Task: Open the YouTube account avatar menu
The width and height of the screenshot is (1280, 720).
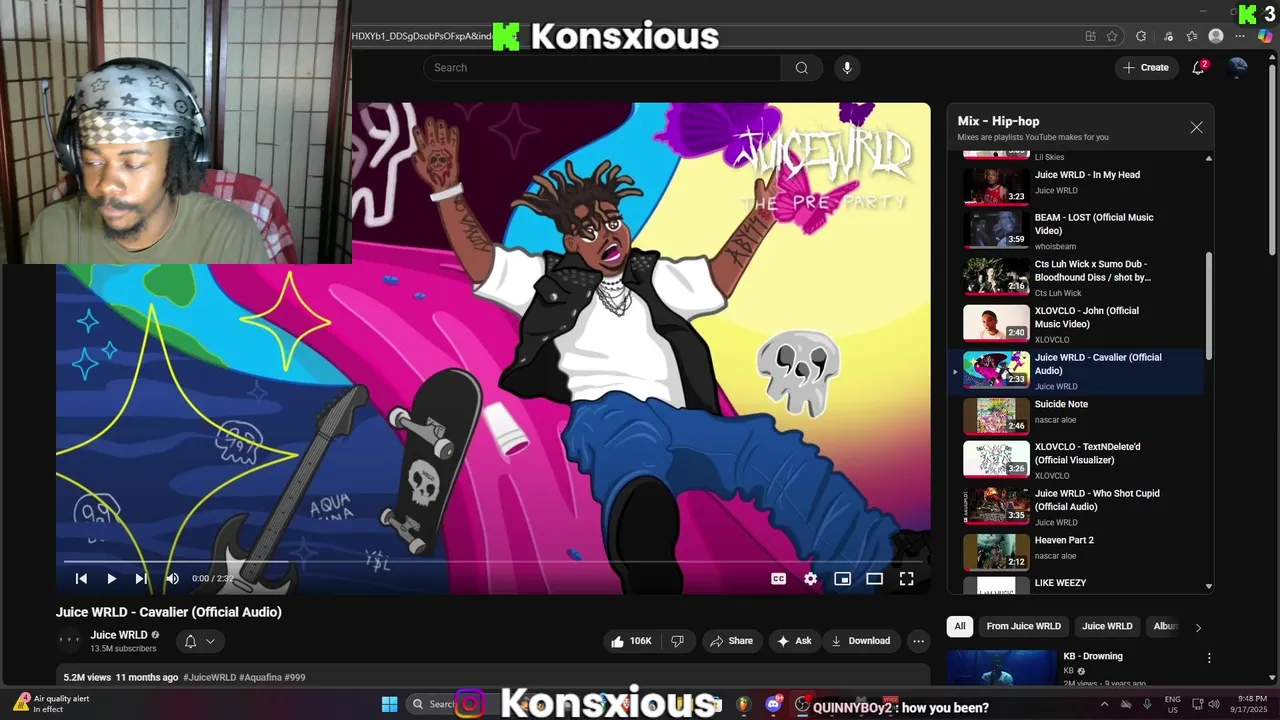Action: (x=1238, y=68)
